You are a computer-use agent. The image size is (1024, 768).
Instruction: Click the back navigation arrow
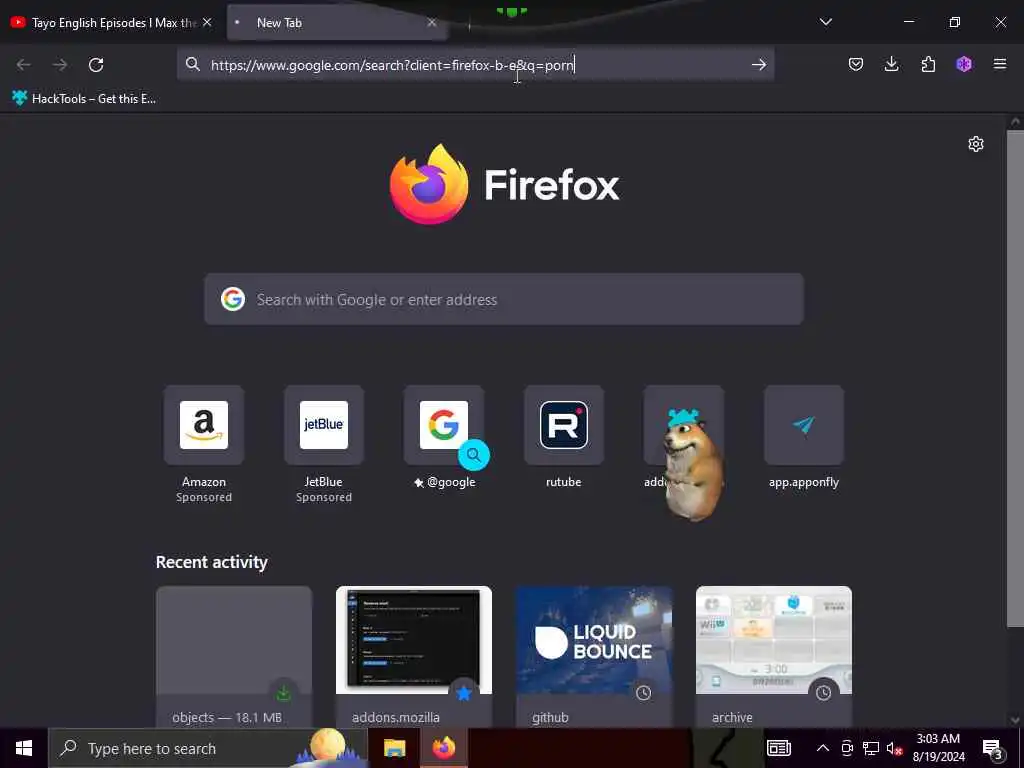tap(24, 65)
